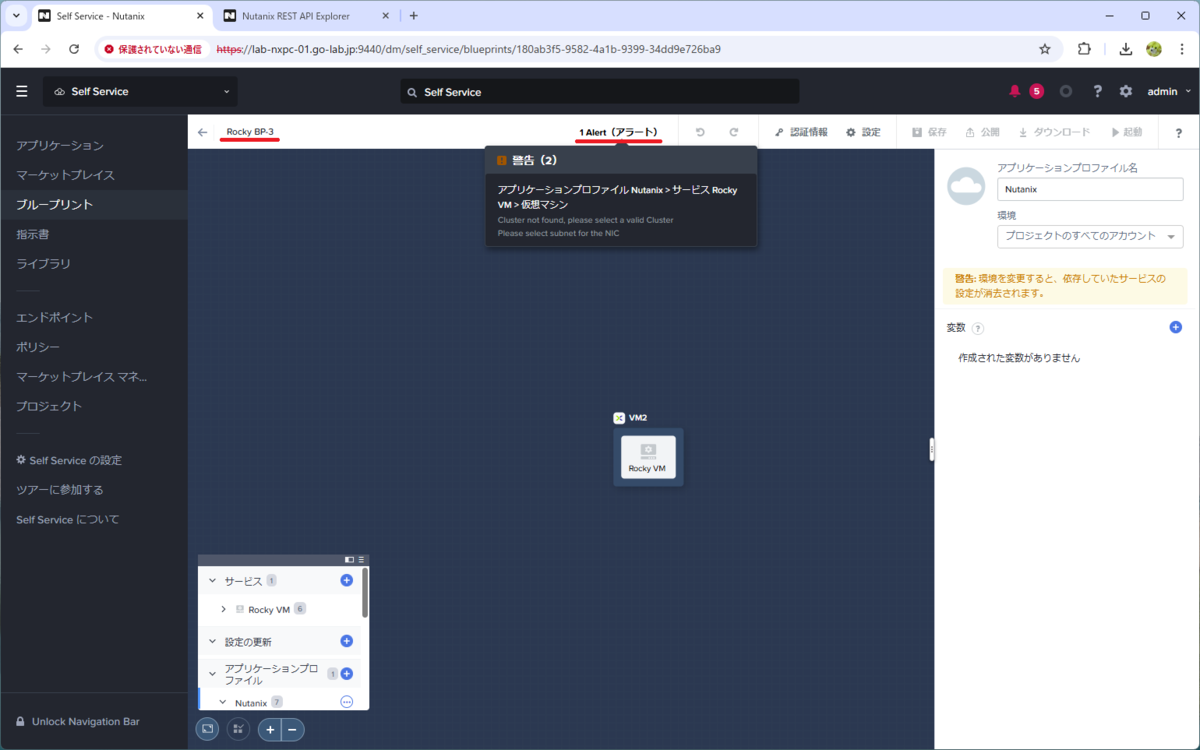
Task: Open the 環境 environment dropdown
Action: 1090,236
